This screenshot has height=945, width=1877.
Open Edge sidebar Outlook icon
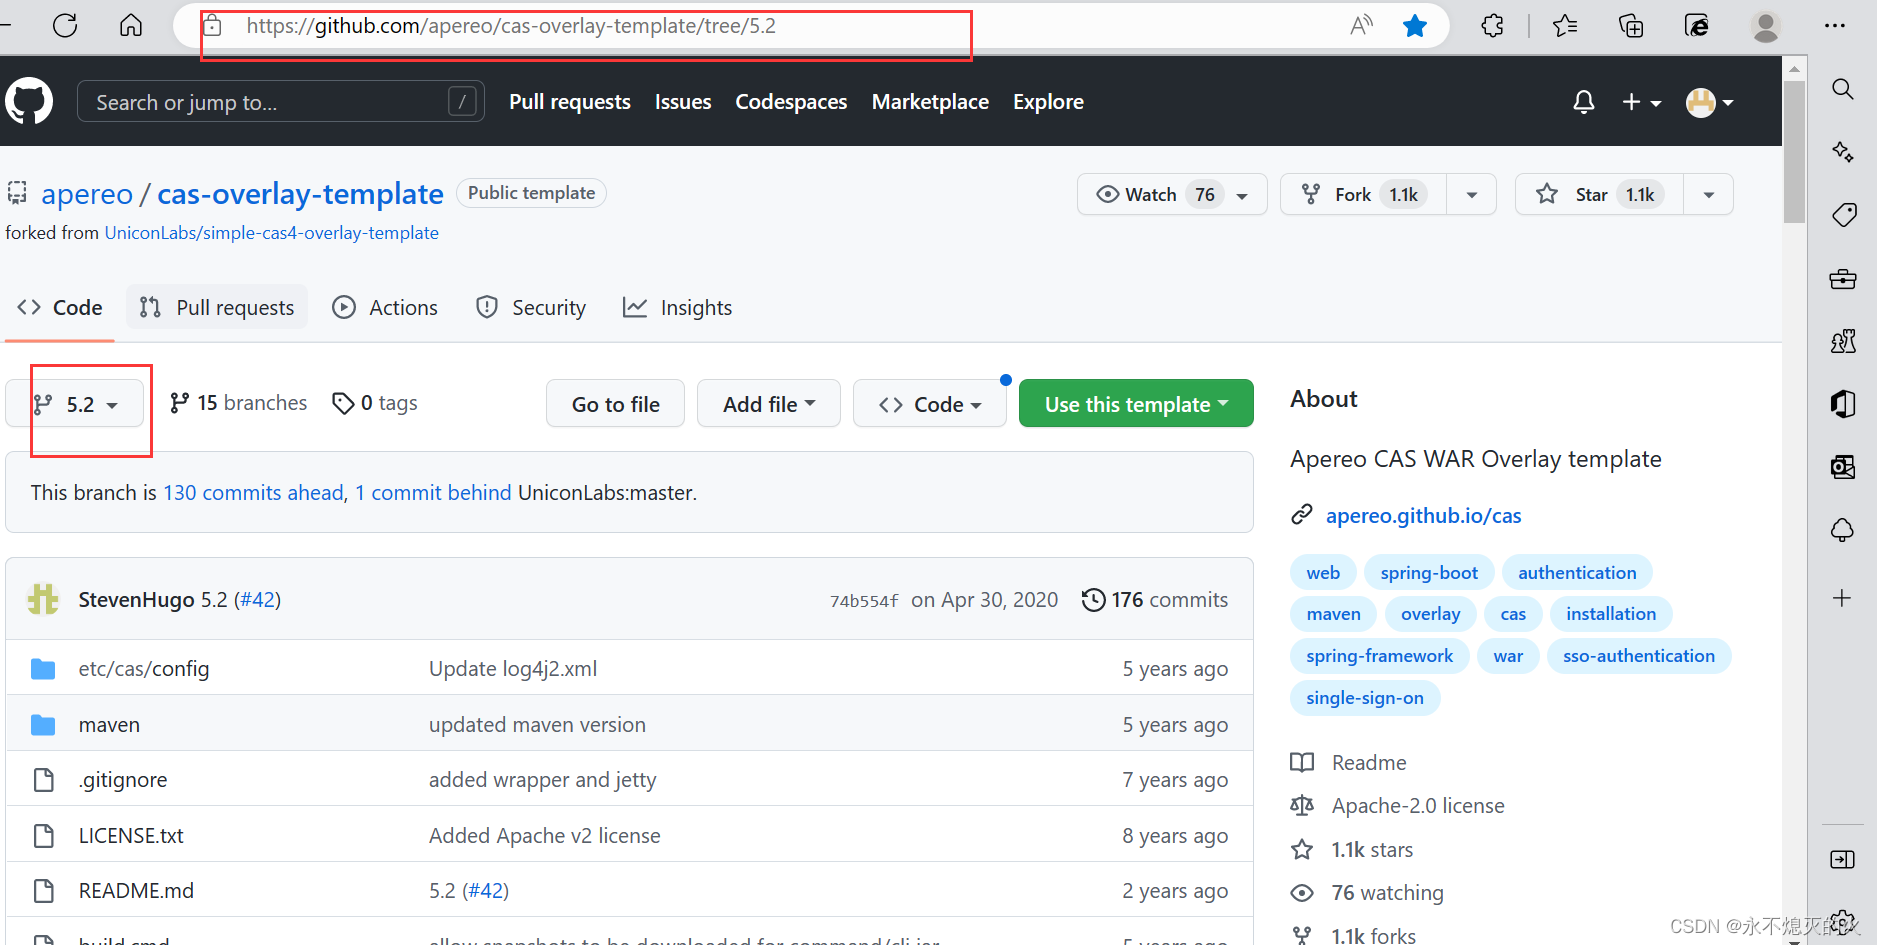coord(1843,466)
